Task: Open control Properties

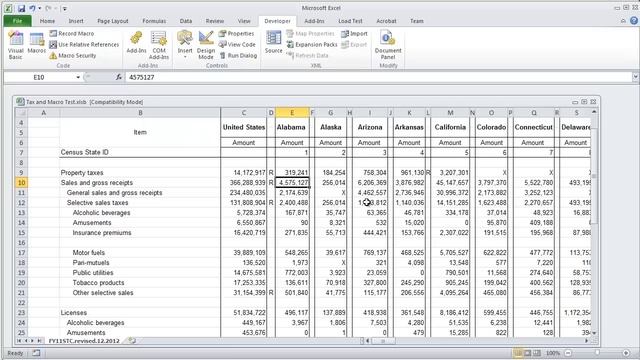Action: pyautogui.click(x=236, y=33)
